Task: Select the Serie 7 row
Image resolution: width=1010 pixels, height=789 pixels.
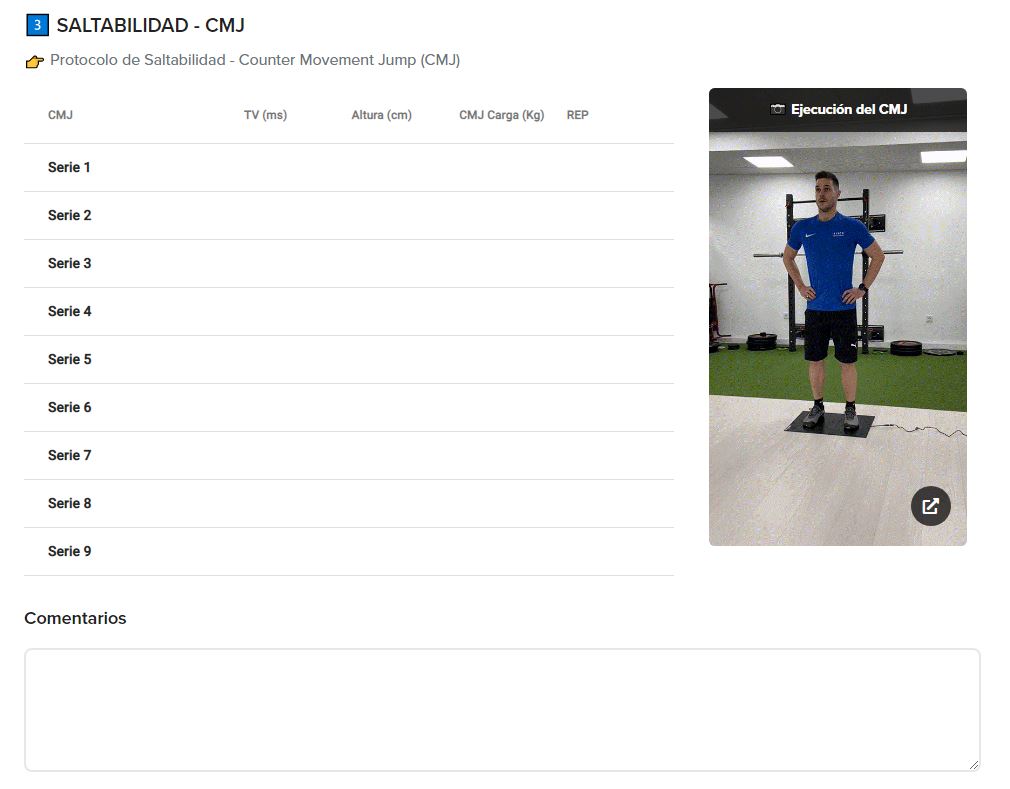Action: point(349,455)
